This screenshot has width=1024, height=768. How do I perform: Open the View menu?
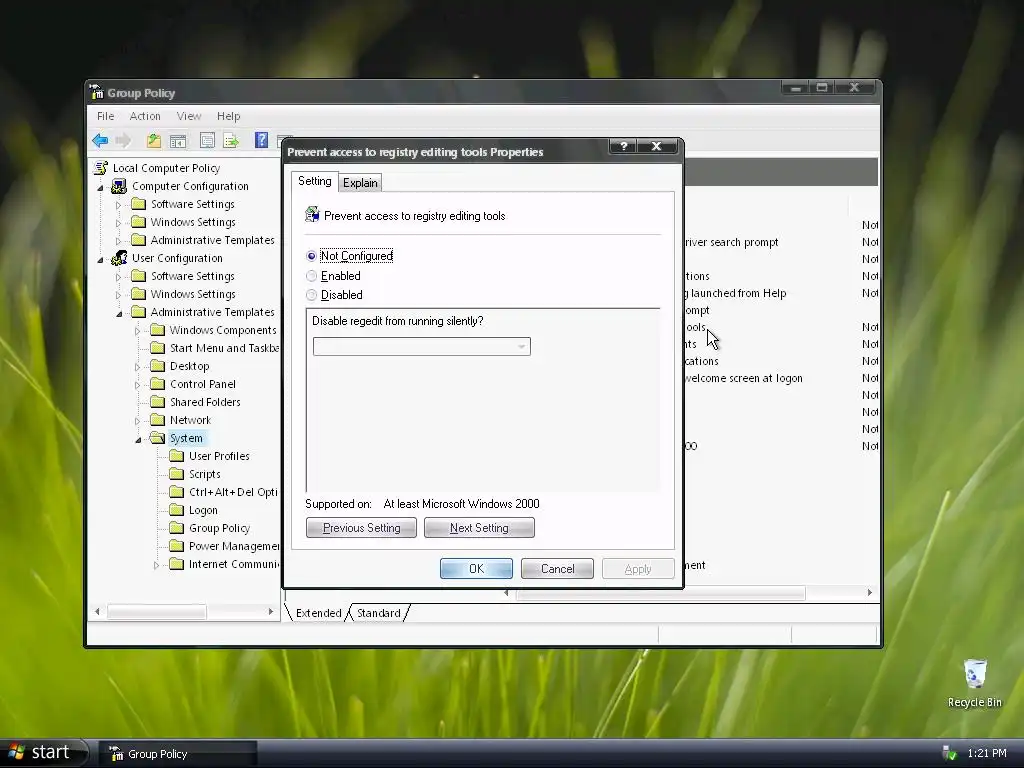pos(189,116)
